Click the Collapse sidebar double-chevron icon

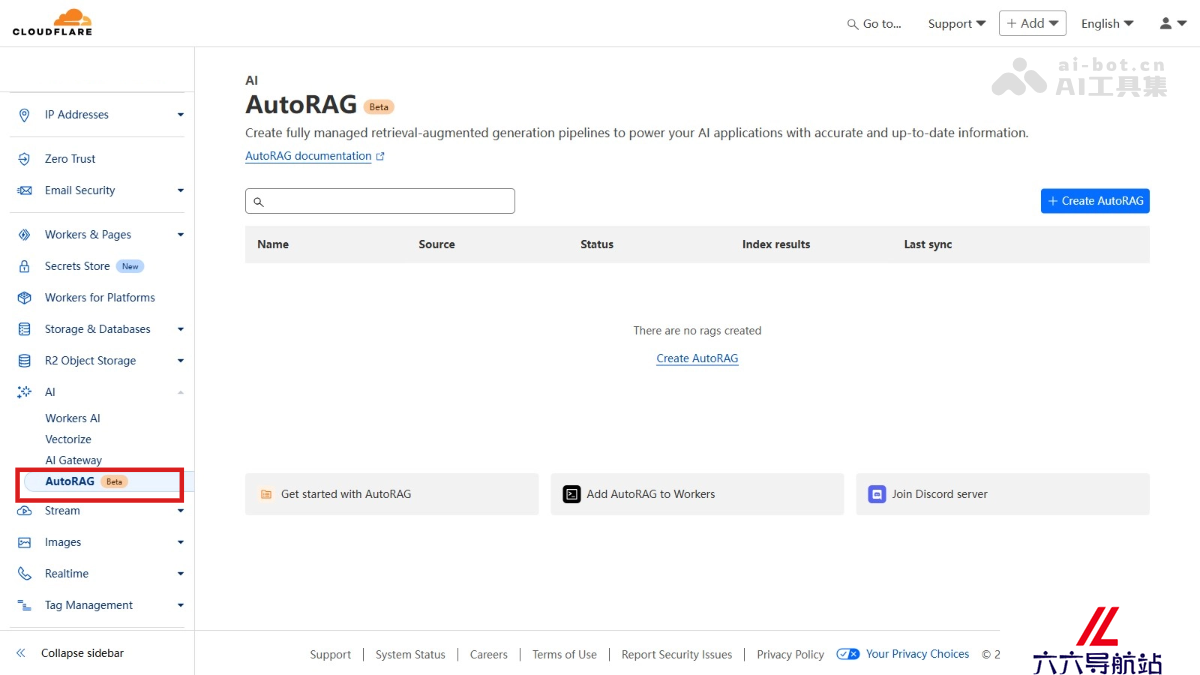click(21, 653)
